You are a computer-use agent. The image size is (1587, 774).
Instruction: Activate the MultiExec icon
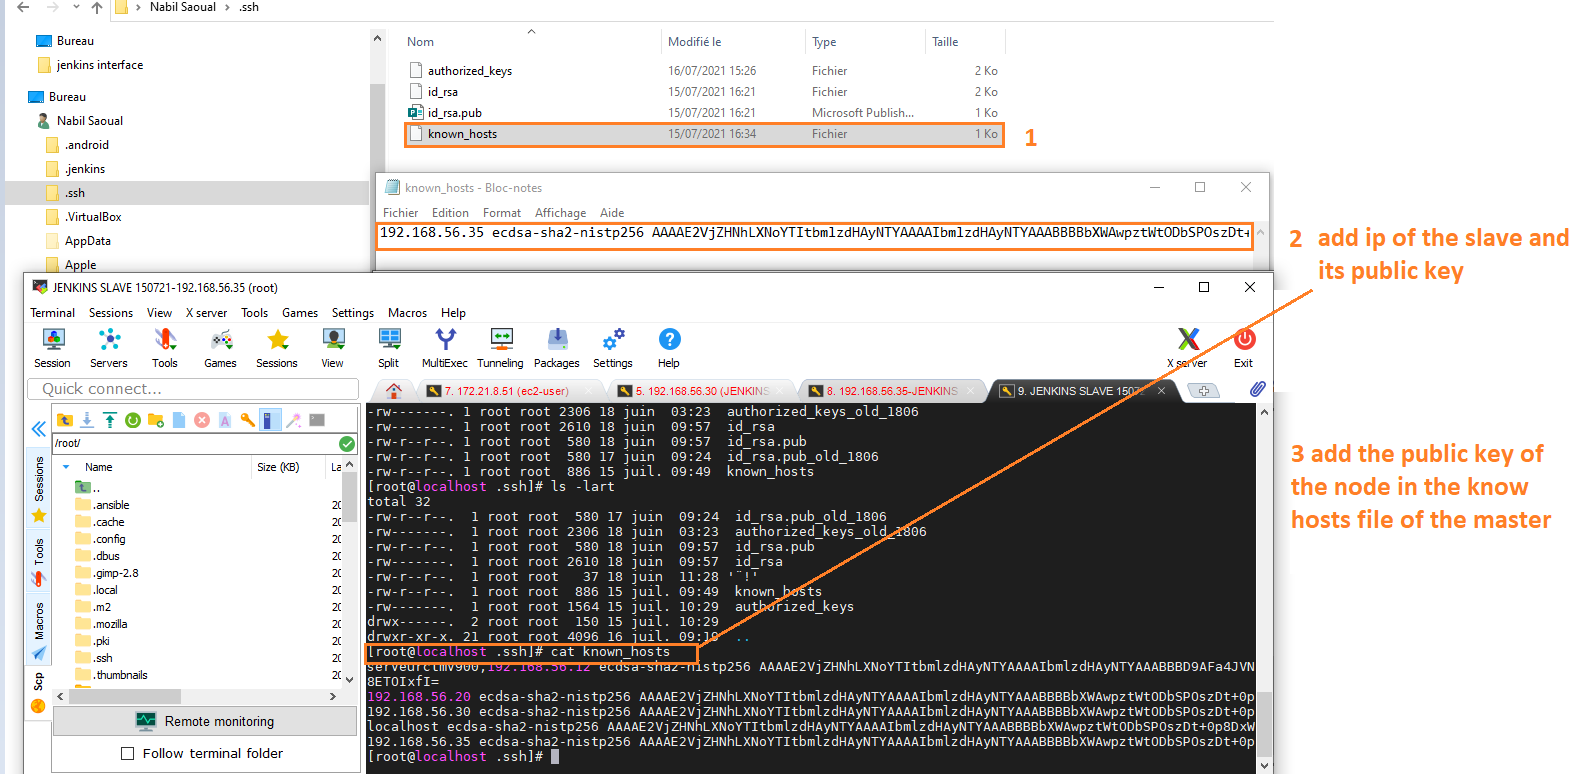[445, 348]
